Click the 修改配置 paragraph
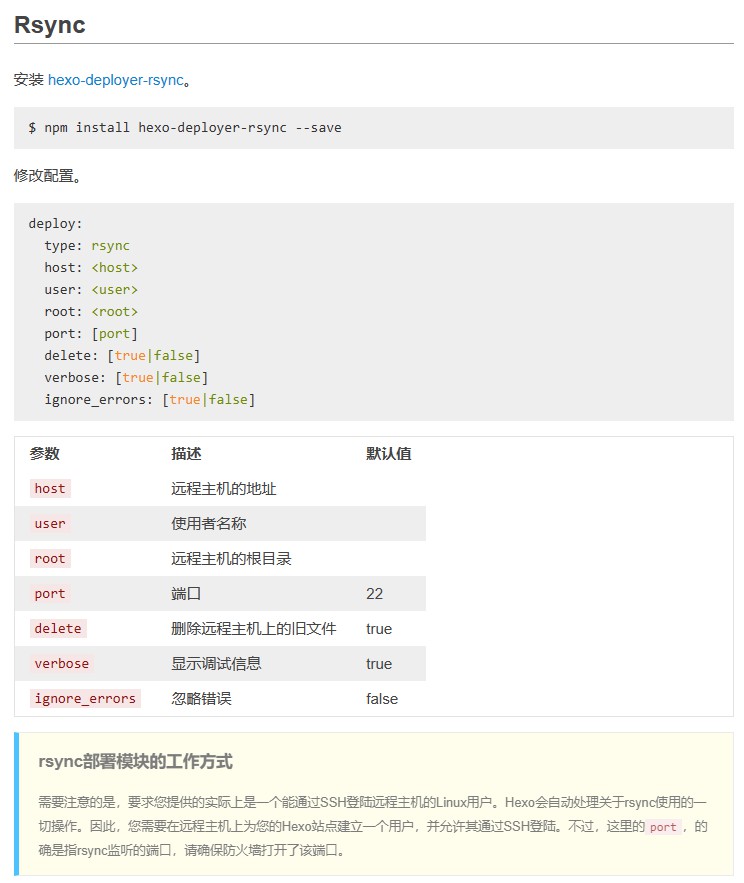This screenshot has width=744, height=883. (48, 176)
